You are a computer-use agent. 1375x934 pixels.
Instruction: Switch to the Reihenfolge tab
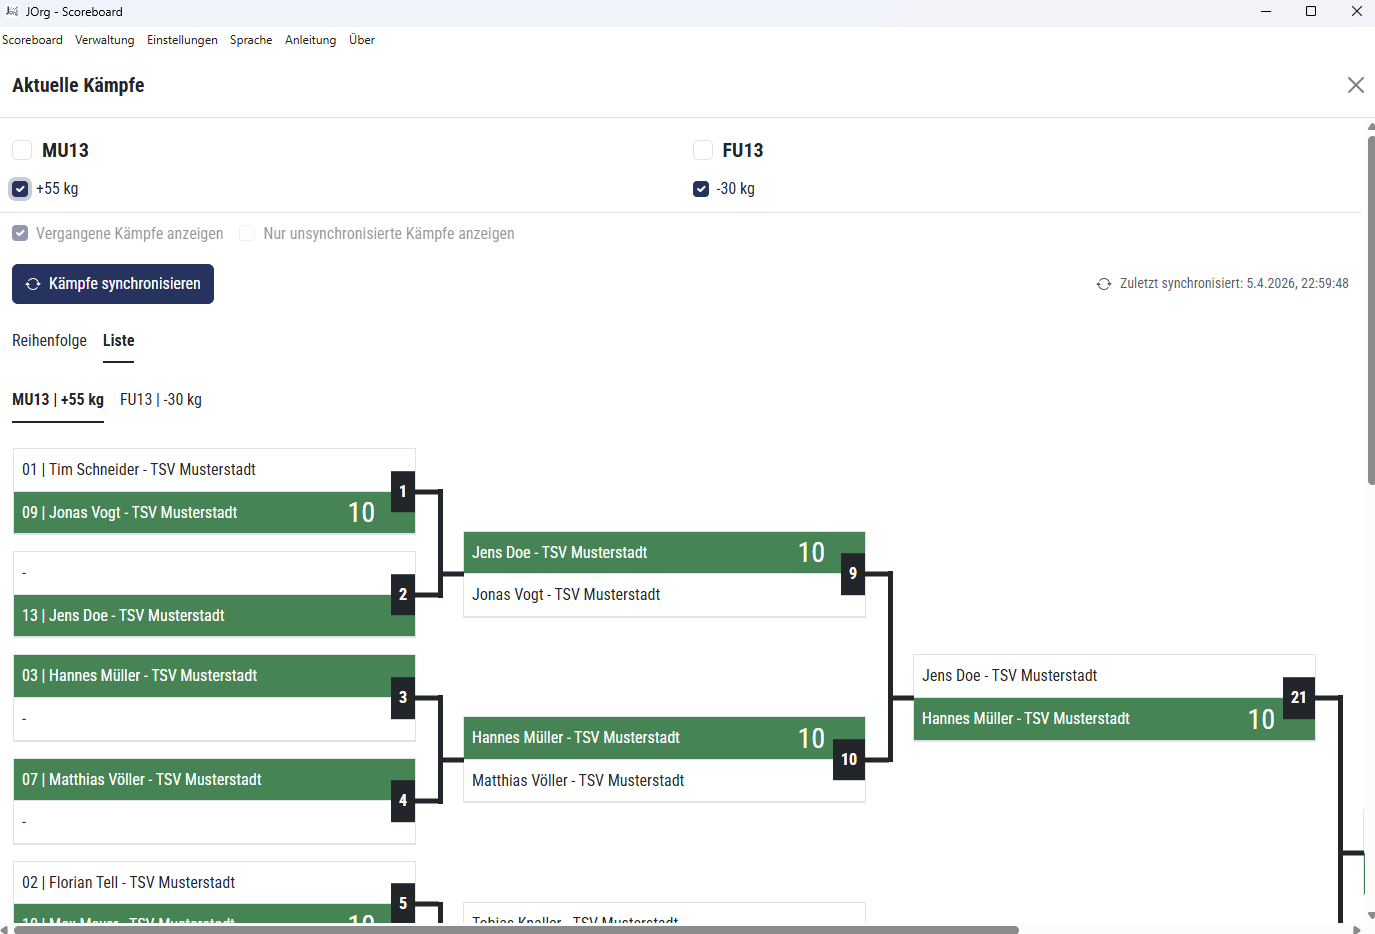pos(49,341)
